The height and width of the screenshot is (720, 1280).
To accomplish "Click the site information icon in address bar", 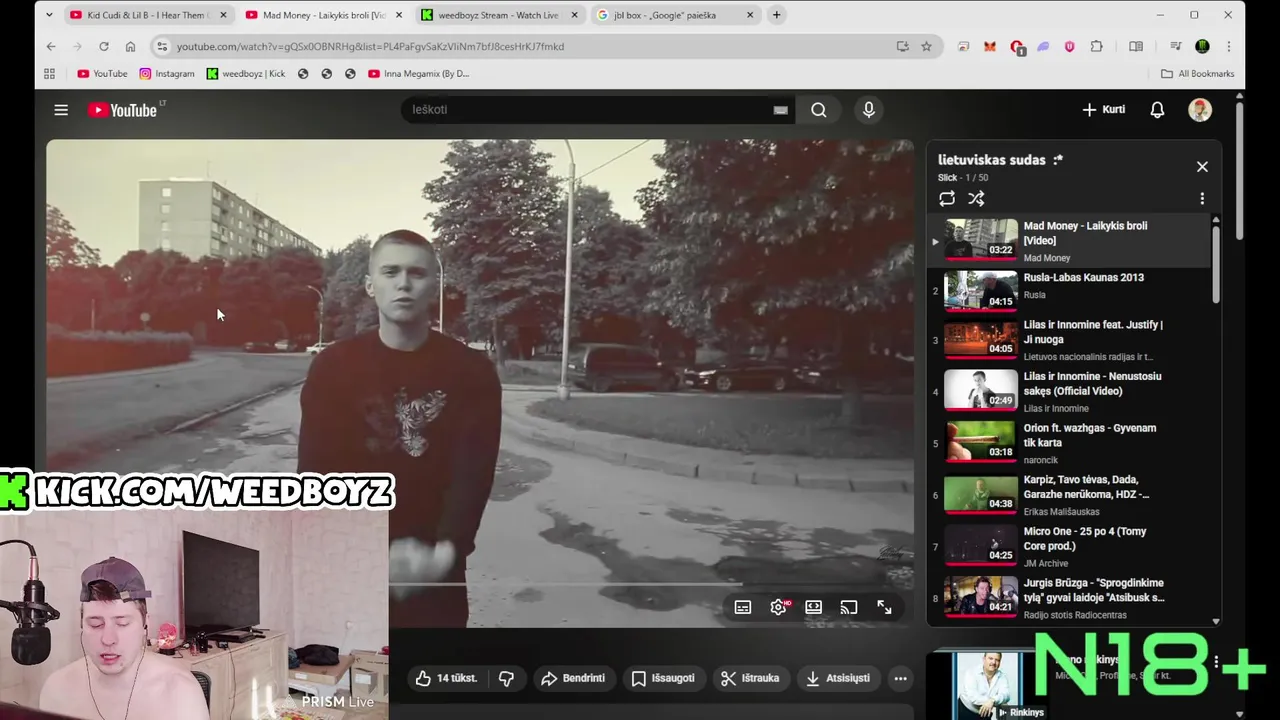I will 162,46.
